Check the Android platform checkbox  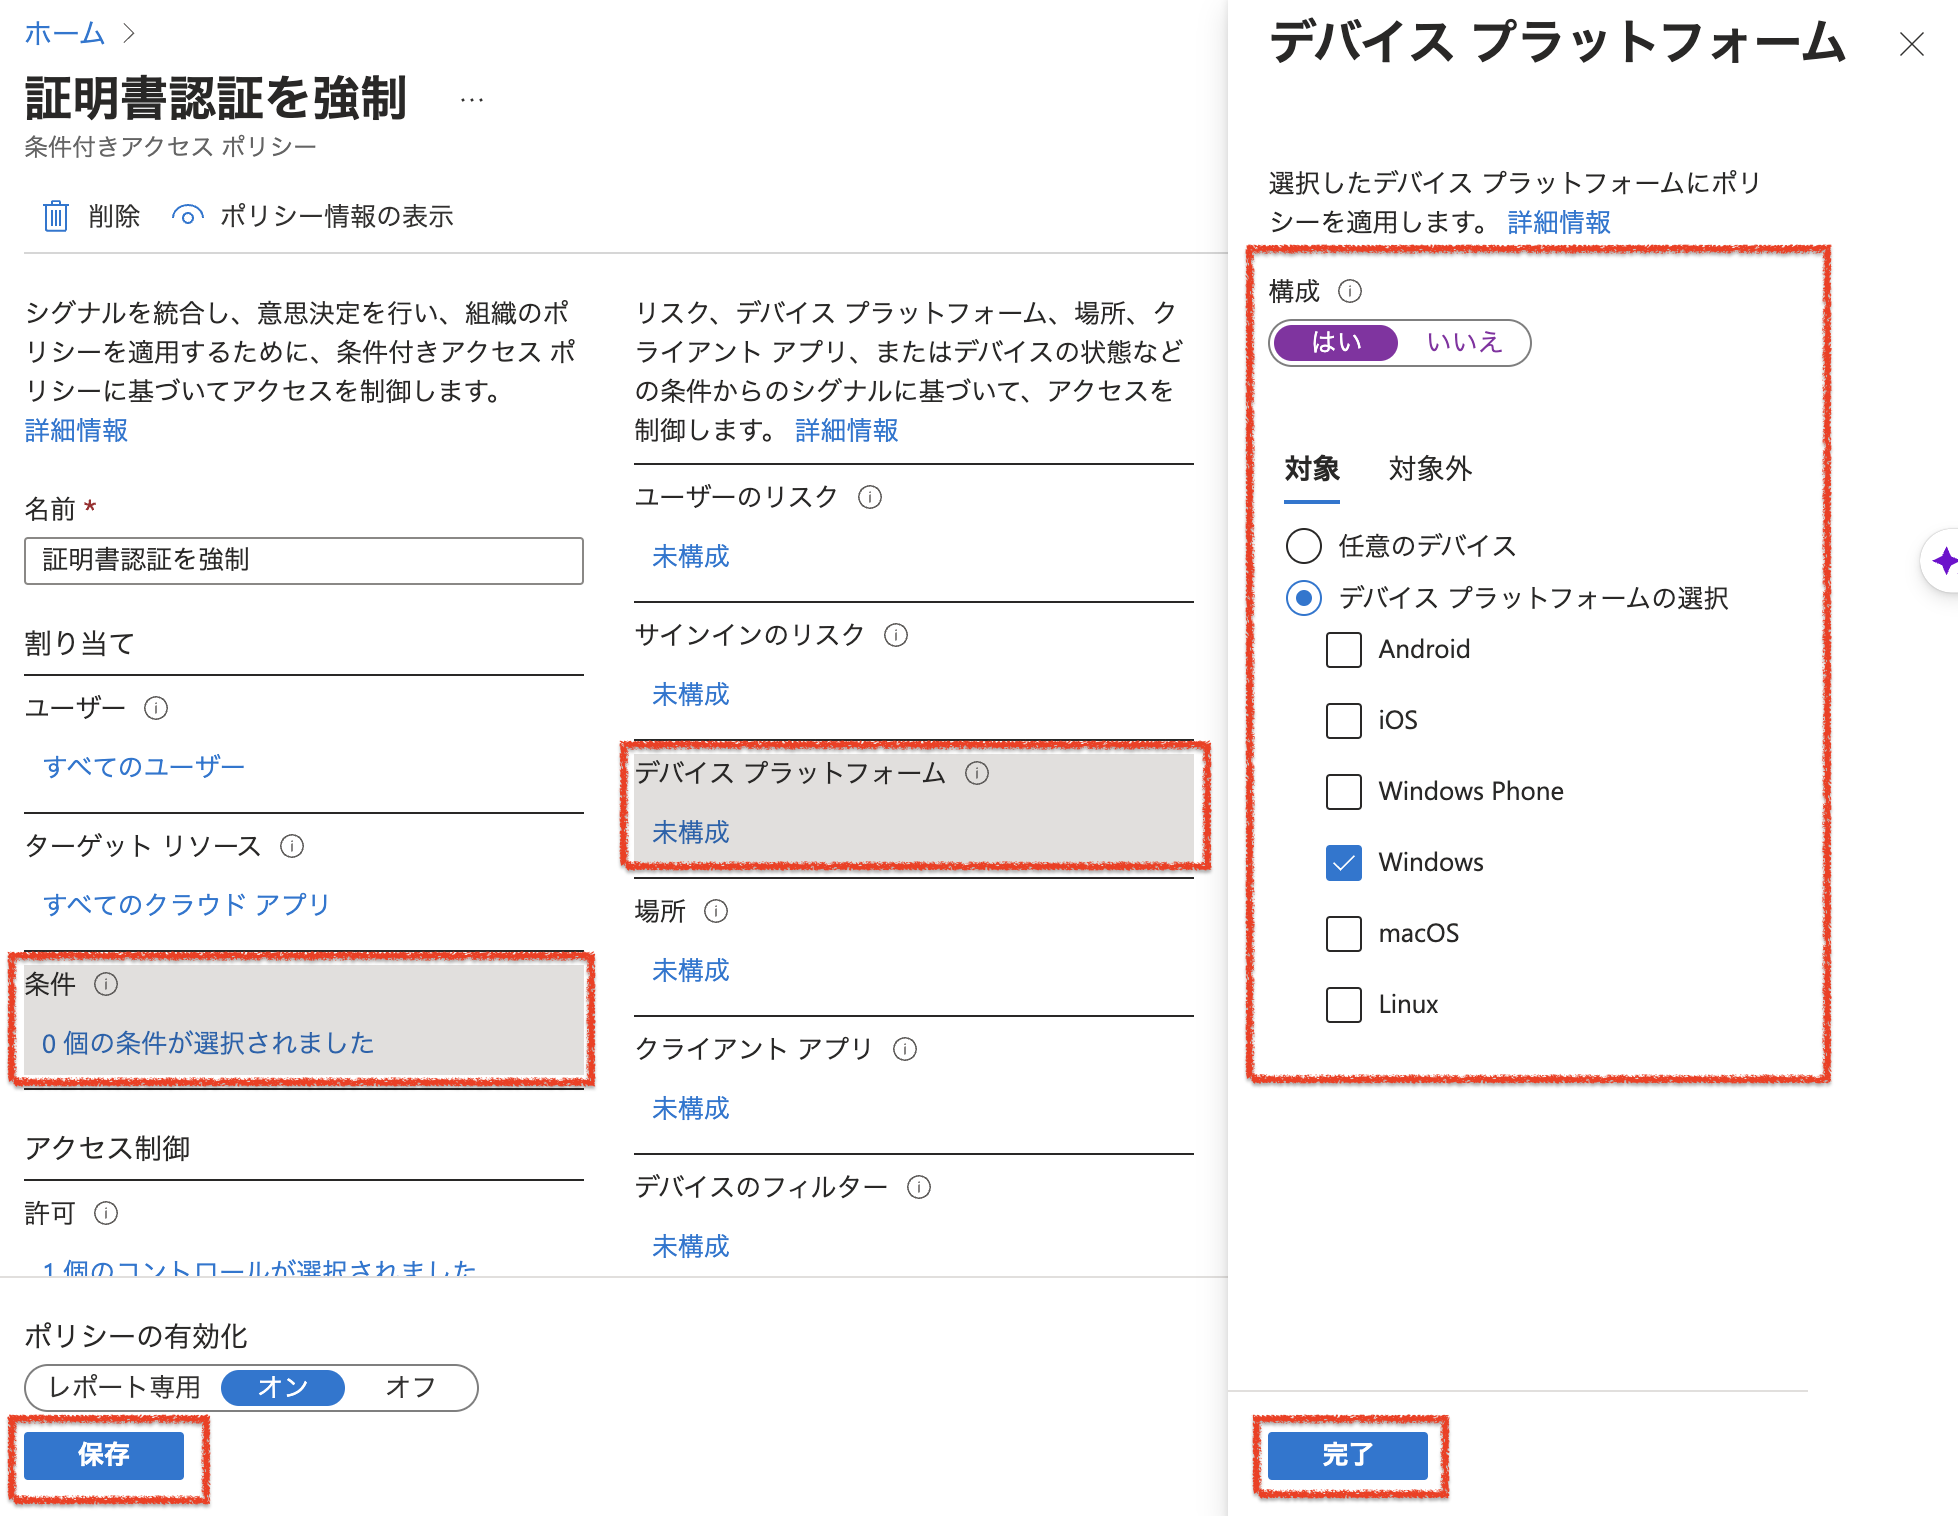click(1343, 650)
